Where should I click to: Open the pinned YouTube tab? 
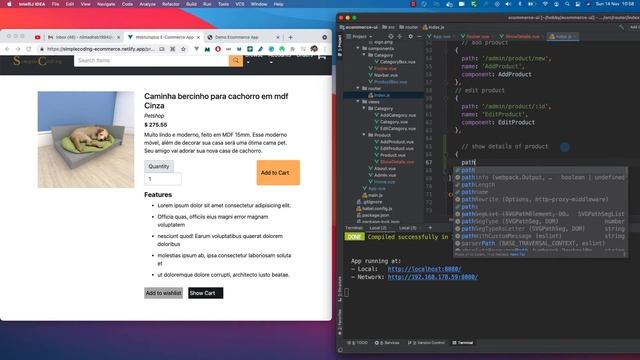click(x=38, y=37)
